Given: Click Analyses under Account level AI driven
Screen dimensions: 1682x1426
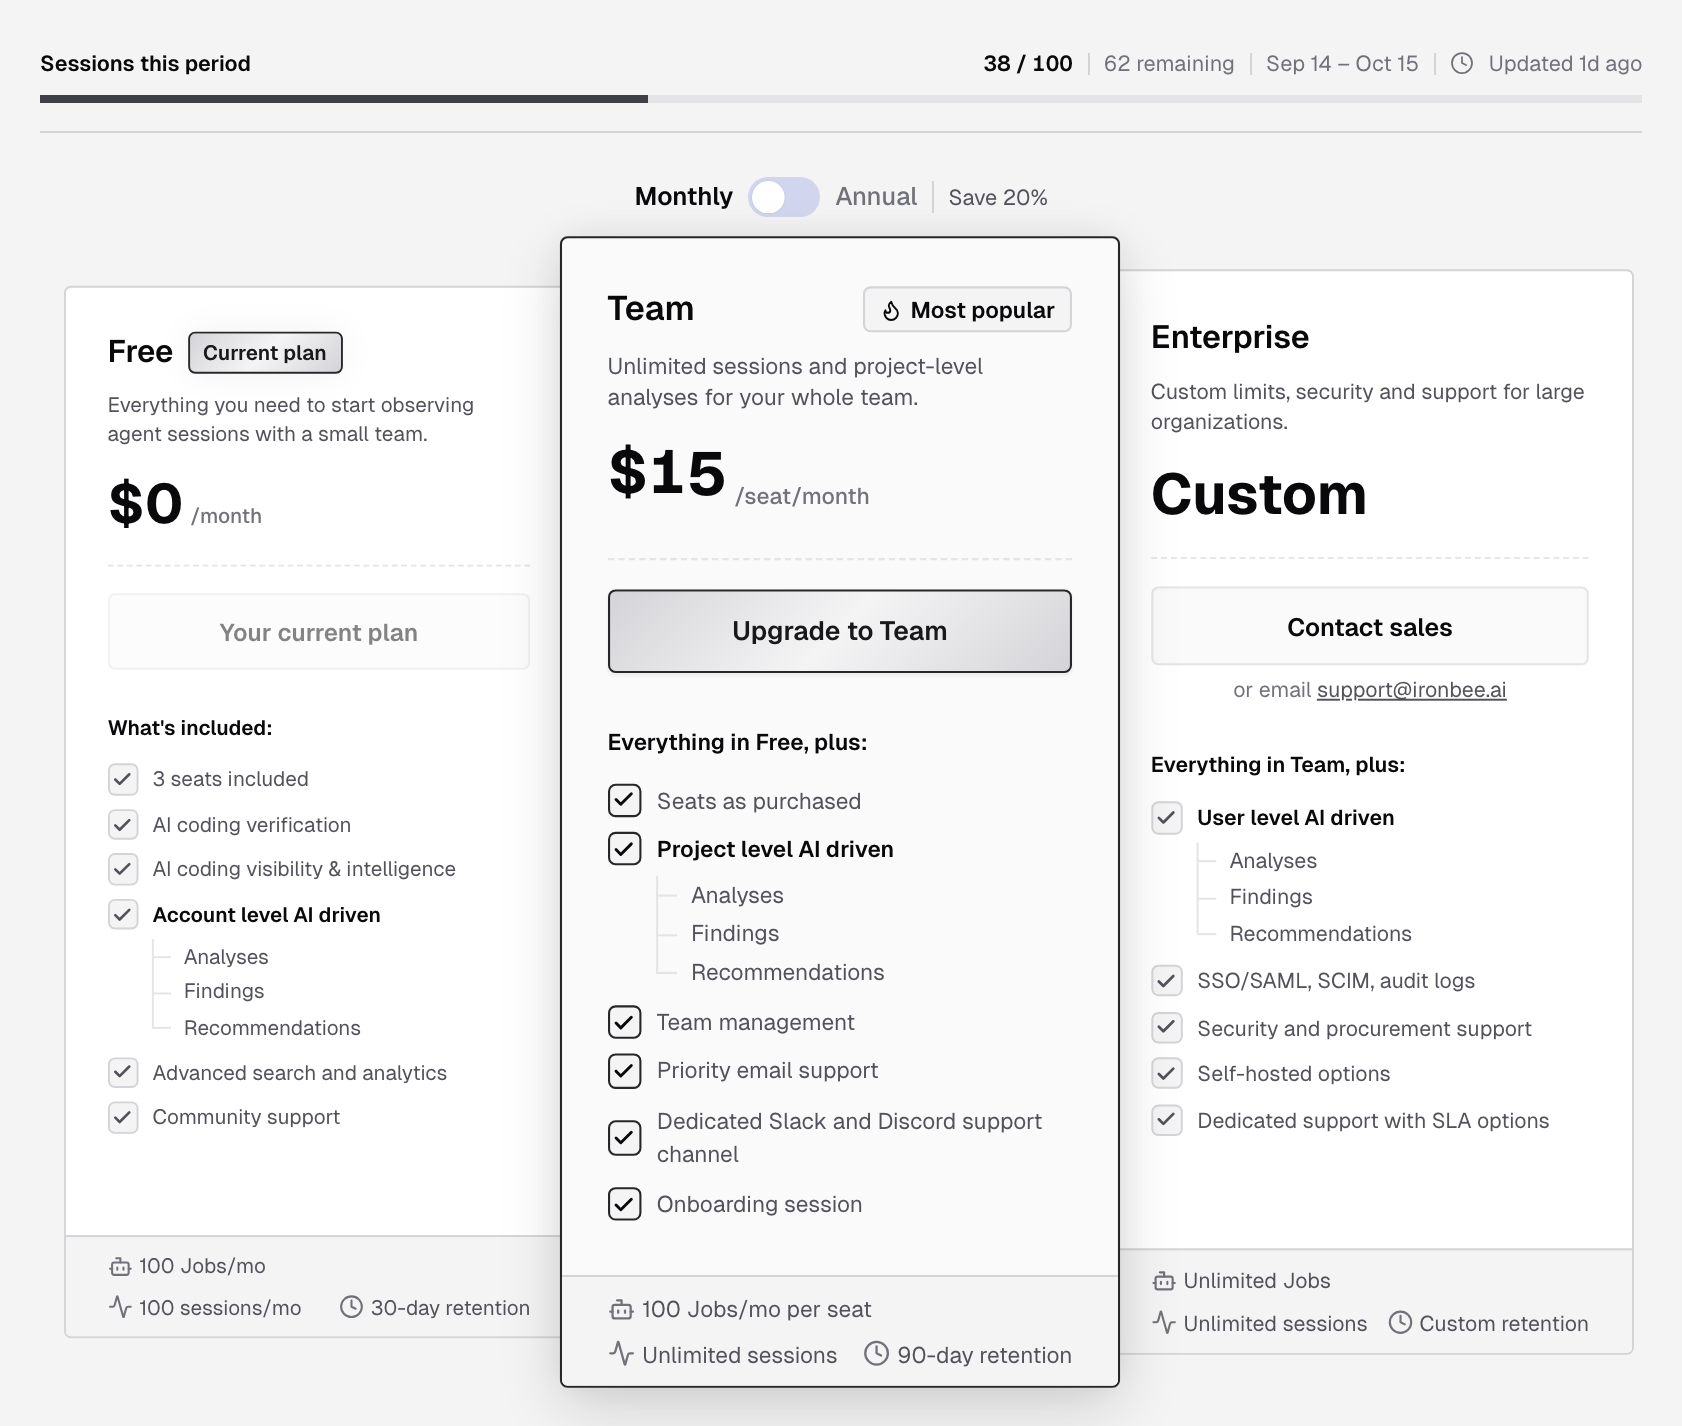Looking at the screenshot, I should tap(226, 957).
